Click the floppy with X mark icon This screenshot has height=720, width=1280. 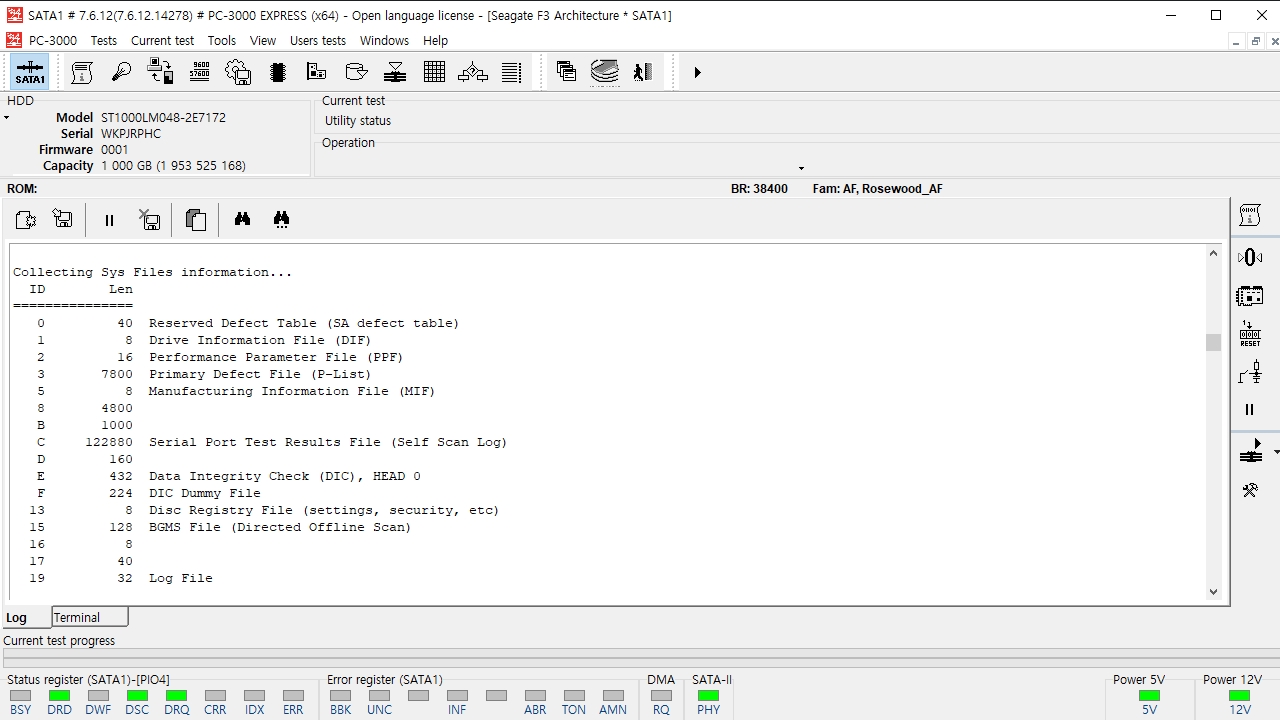click(x=149, y=220)
